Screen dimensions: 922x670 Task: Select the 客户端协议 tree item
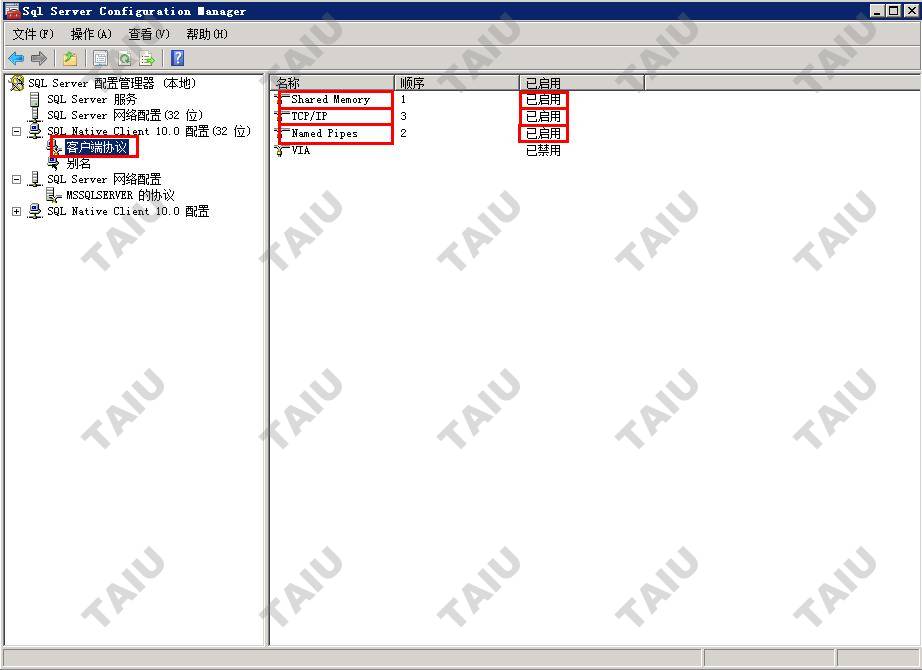[x=96, y=147]
